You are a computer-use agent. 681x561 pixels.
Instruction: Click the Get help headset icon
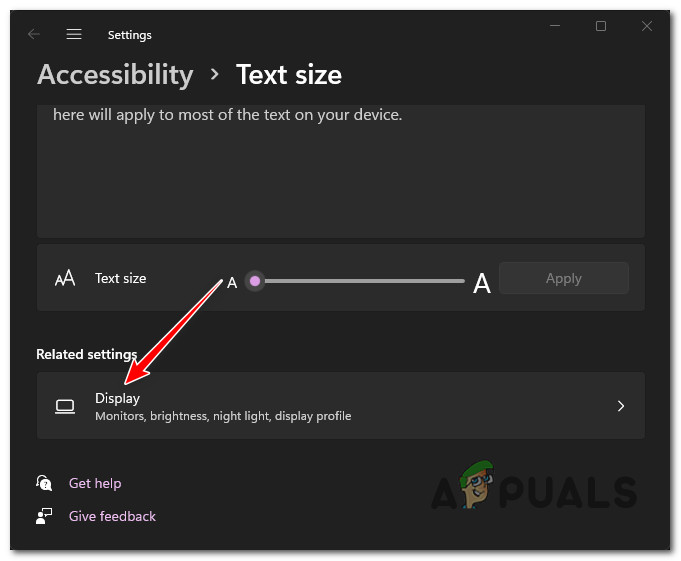[x=44, y=483]
